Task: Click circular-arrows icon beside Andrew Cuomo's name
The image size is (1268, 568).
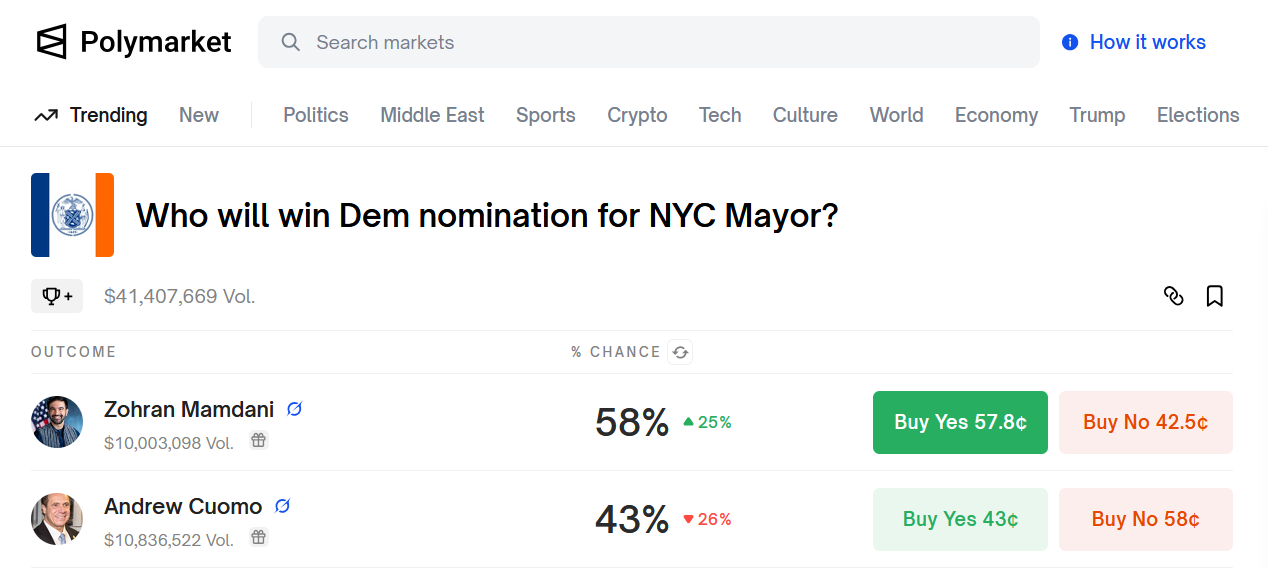Action: [x=282, y=506]
